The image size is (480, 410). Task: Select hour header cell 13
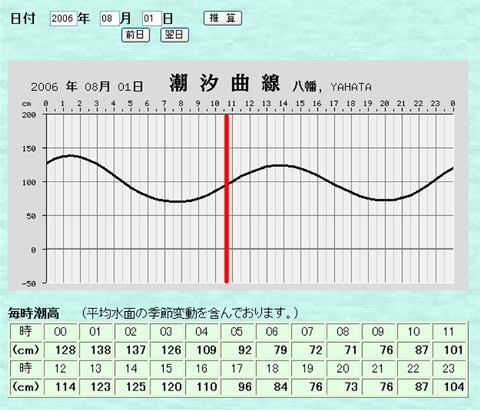coord(96,369)
